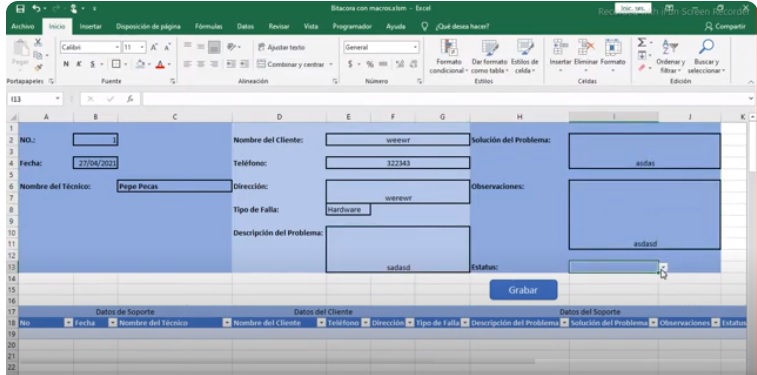Open the Datos tab
The width and height of the screenshot is (757, 375).
(x=245, y=27)
